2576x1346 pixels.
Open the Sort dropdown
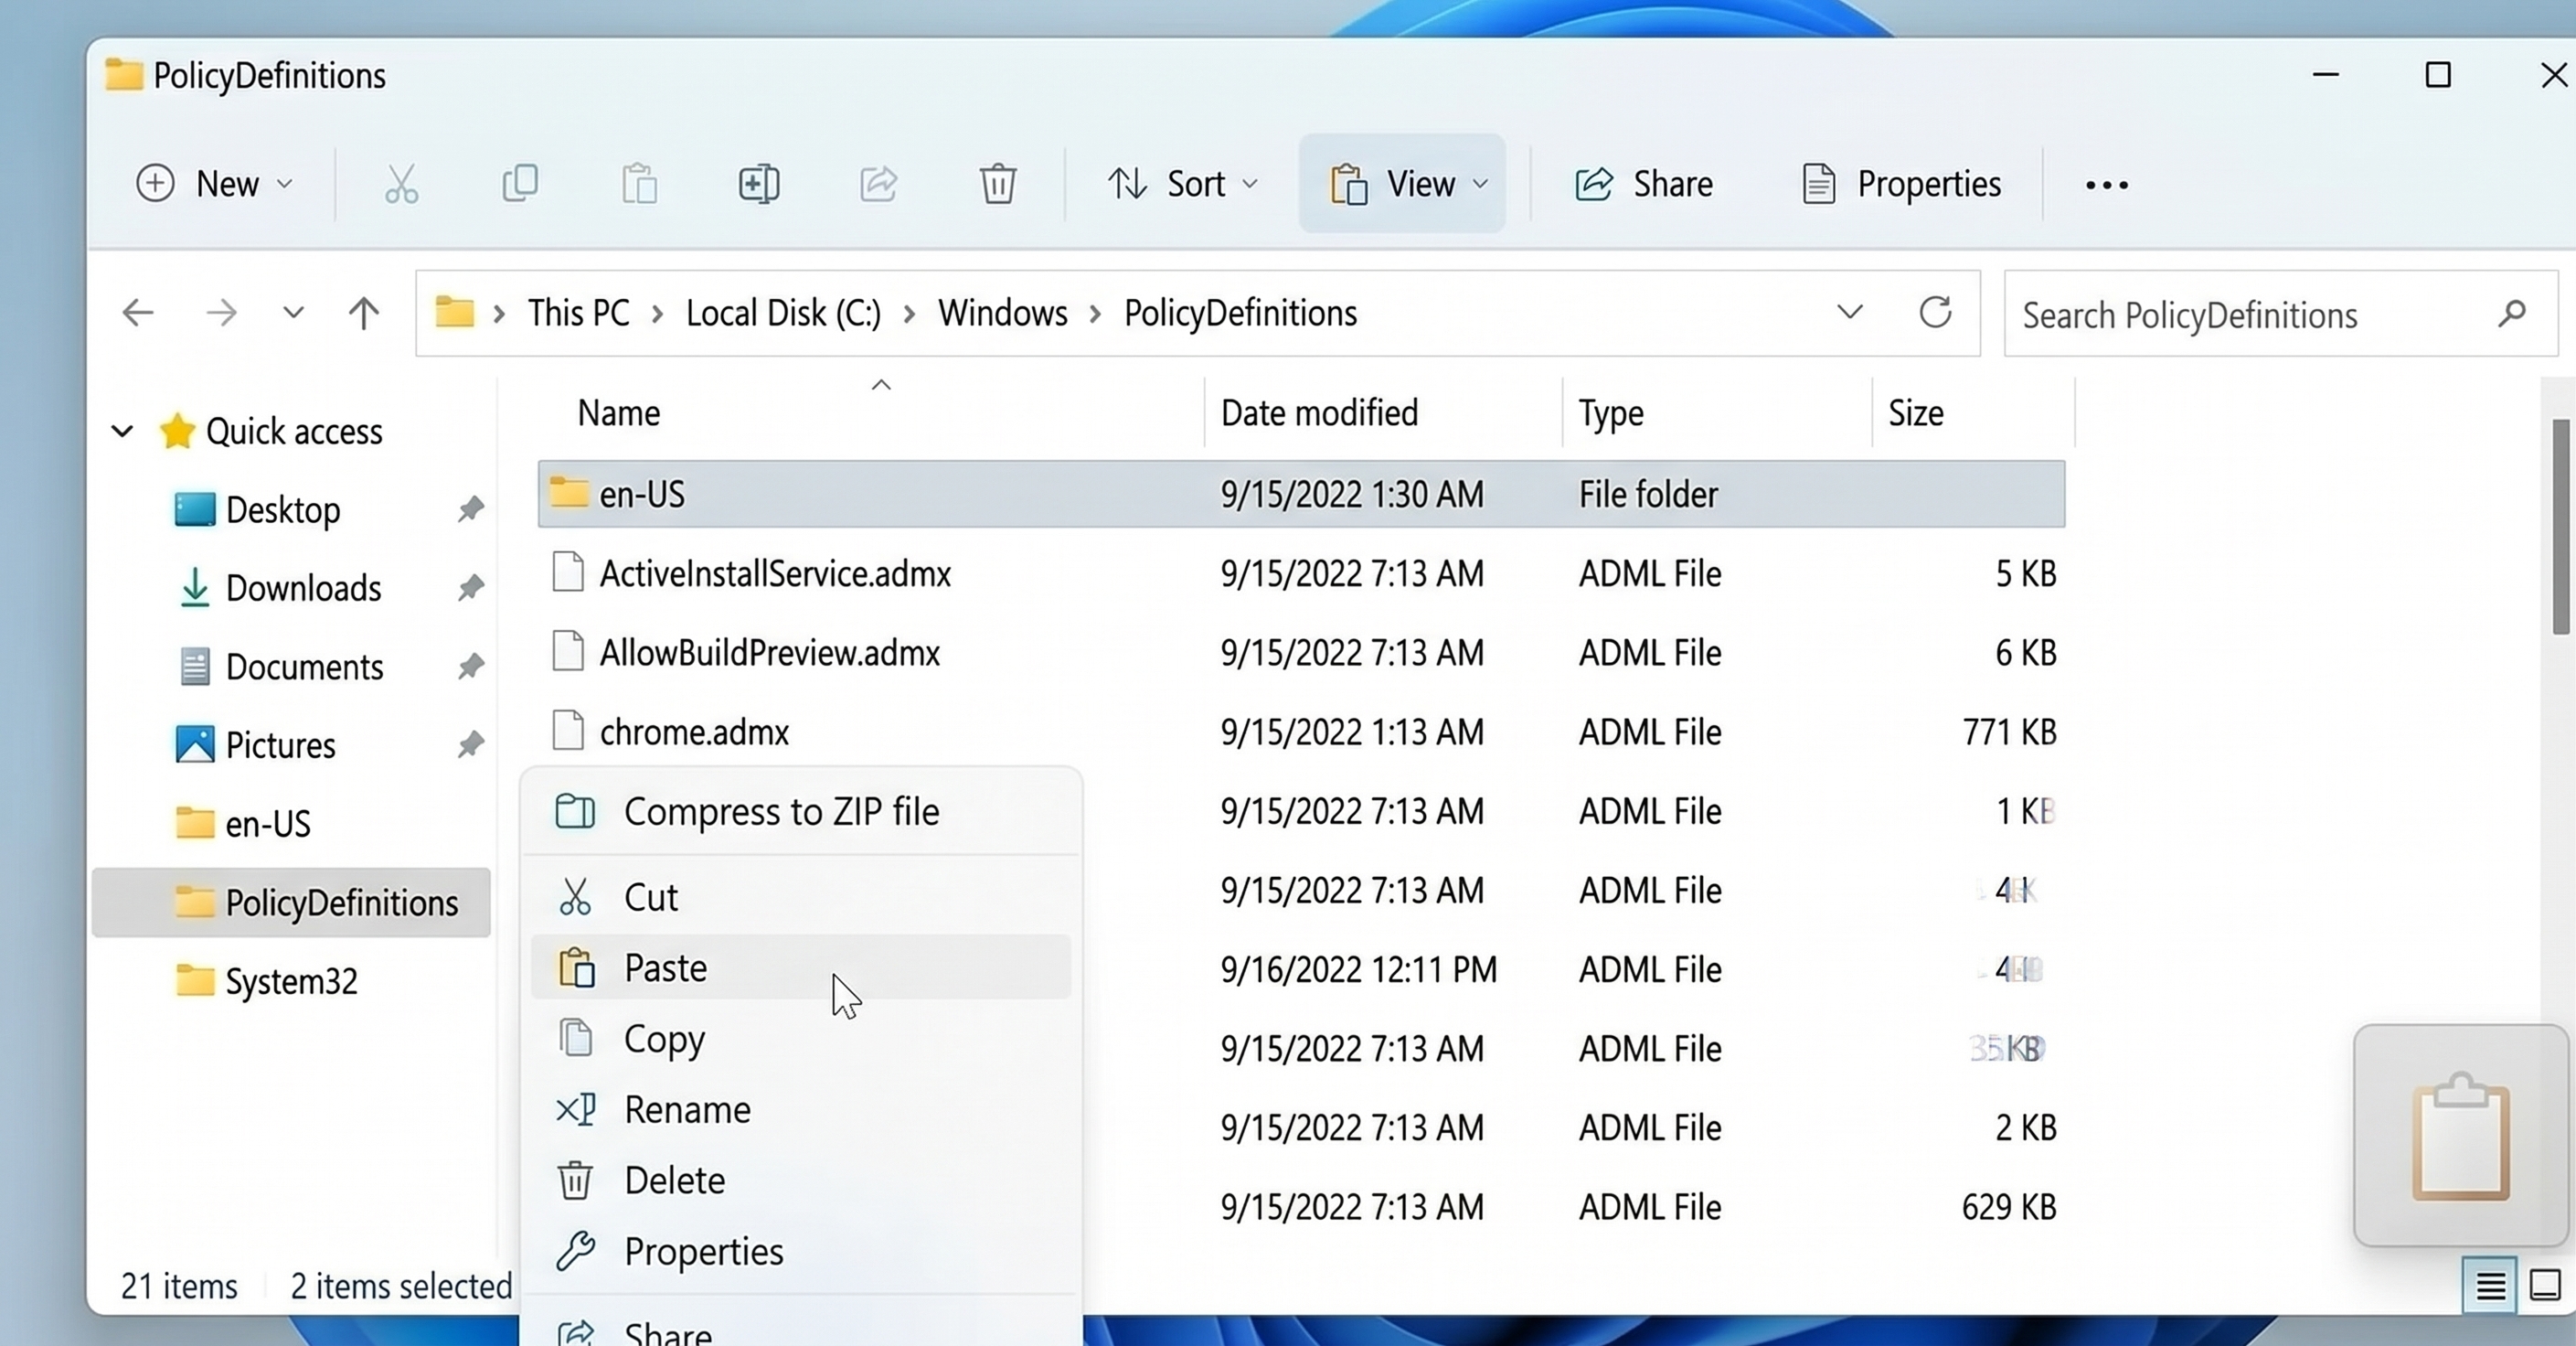click(x=1182, y=184)
